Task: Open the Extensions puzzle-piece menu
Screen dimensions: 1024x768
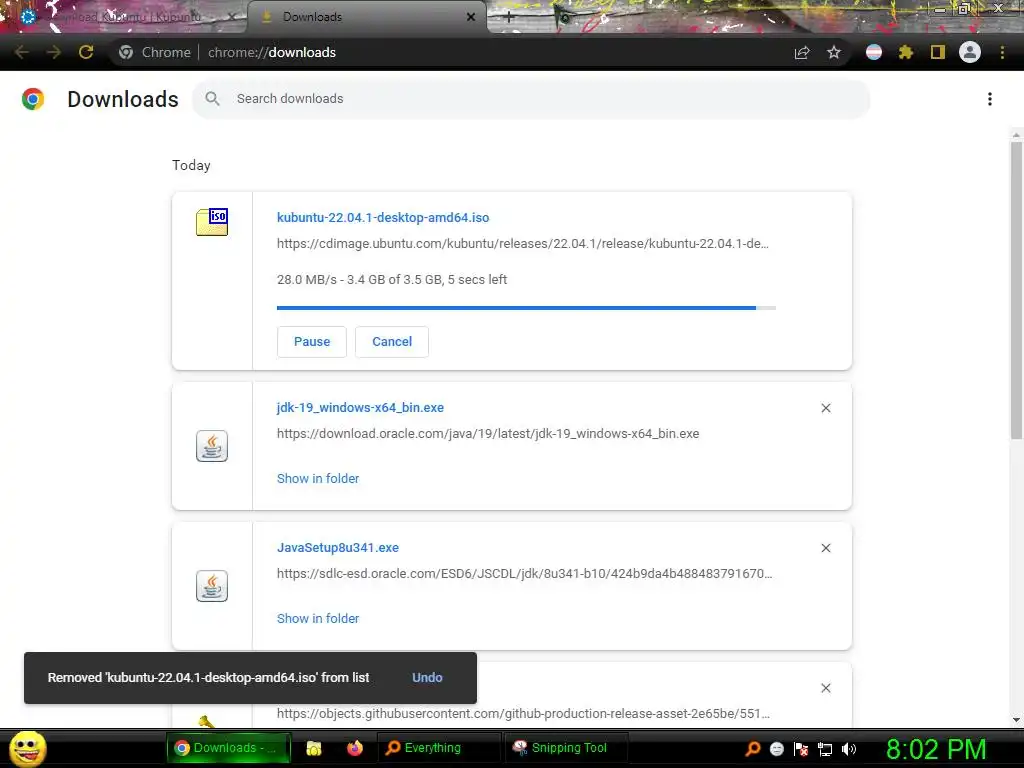Action: [x=906, y=52]
